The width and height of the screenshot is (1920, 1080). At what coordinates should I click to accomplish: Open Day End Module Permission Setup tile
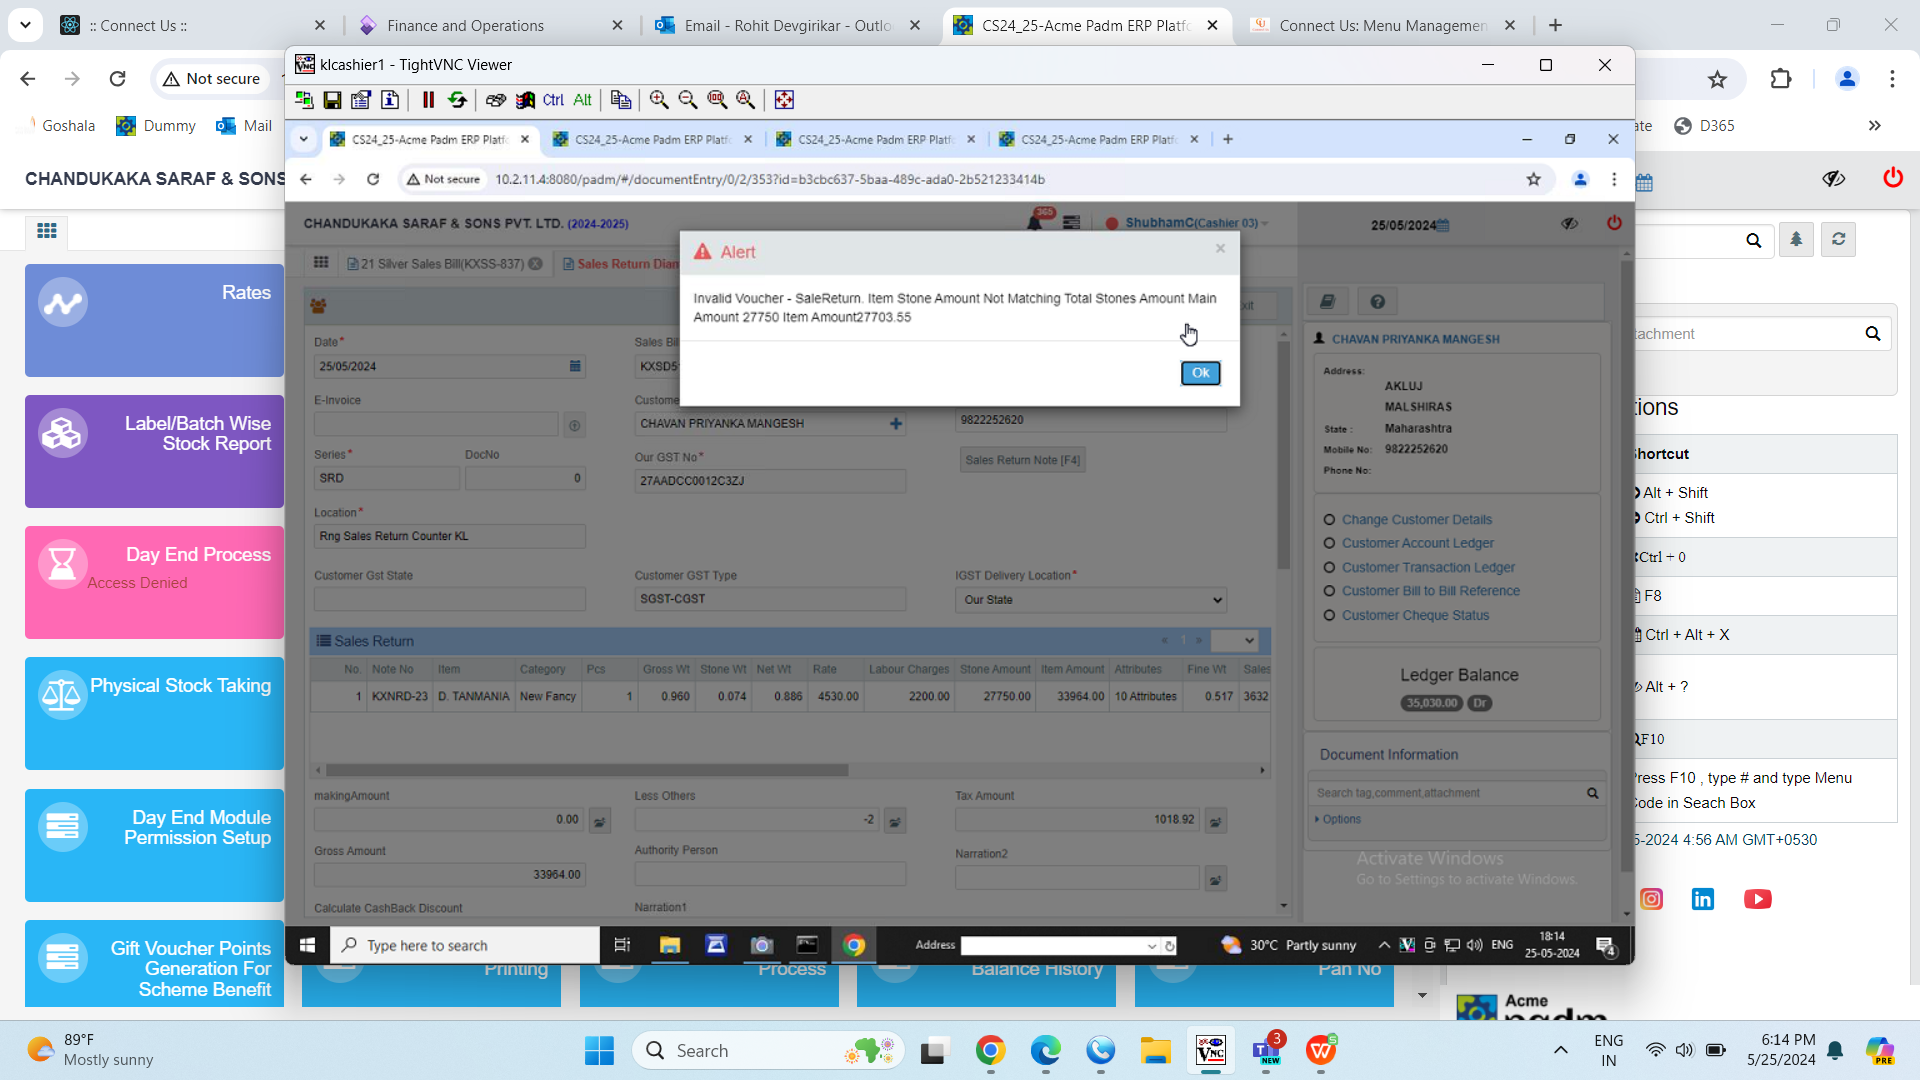pos(154,845)
